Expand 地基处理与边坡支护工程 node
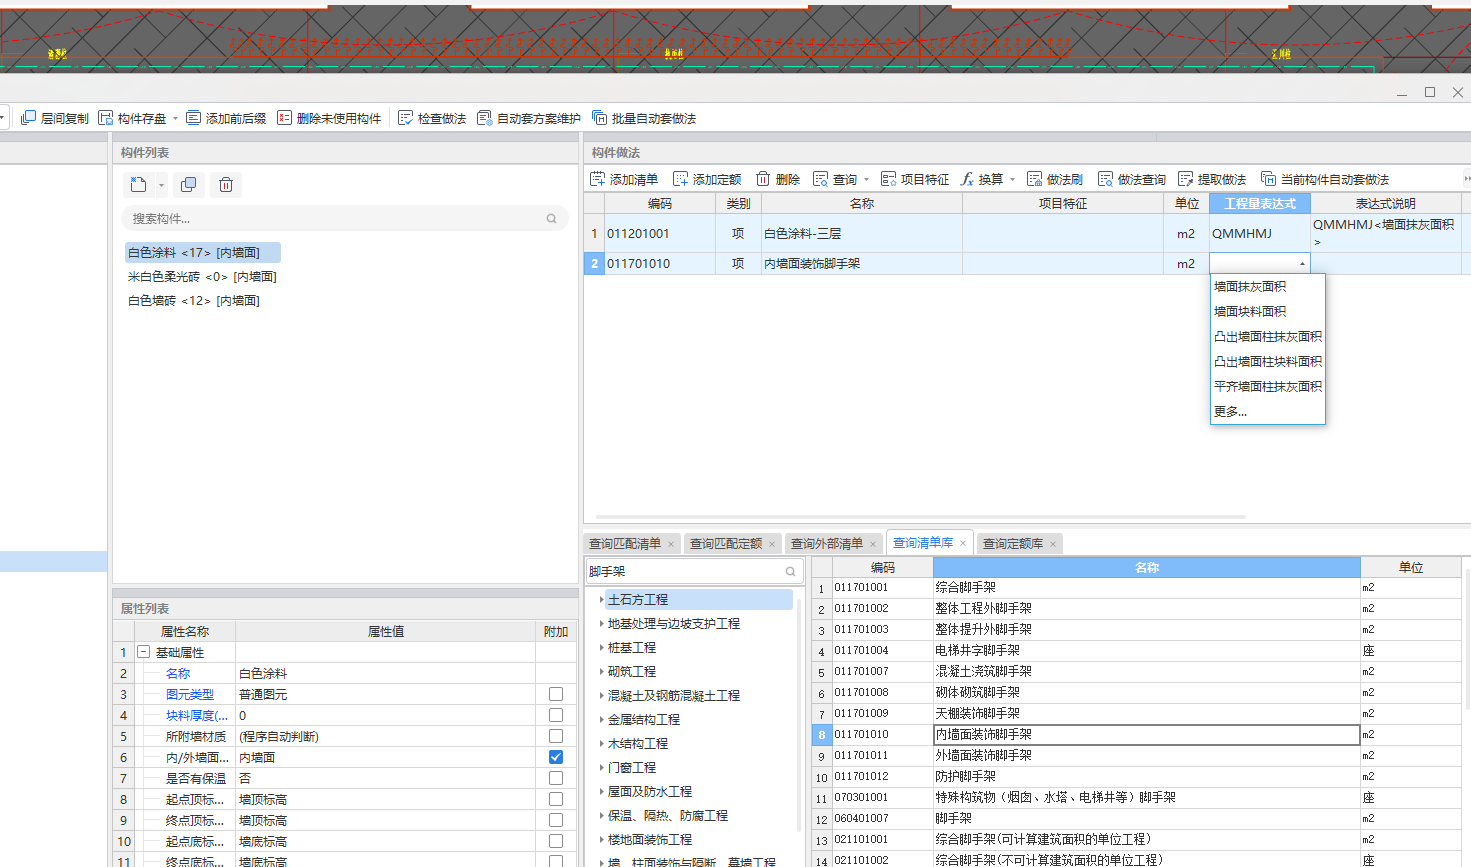This screenshot has height=867, width=1471. (601, 623)
